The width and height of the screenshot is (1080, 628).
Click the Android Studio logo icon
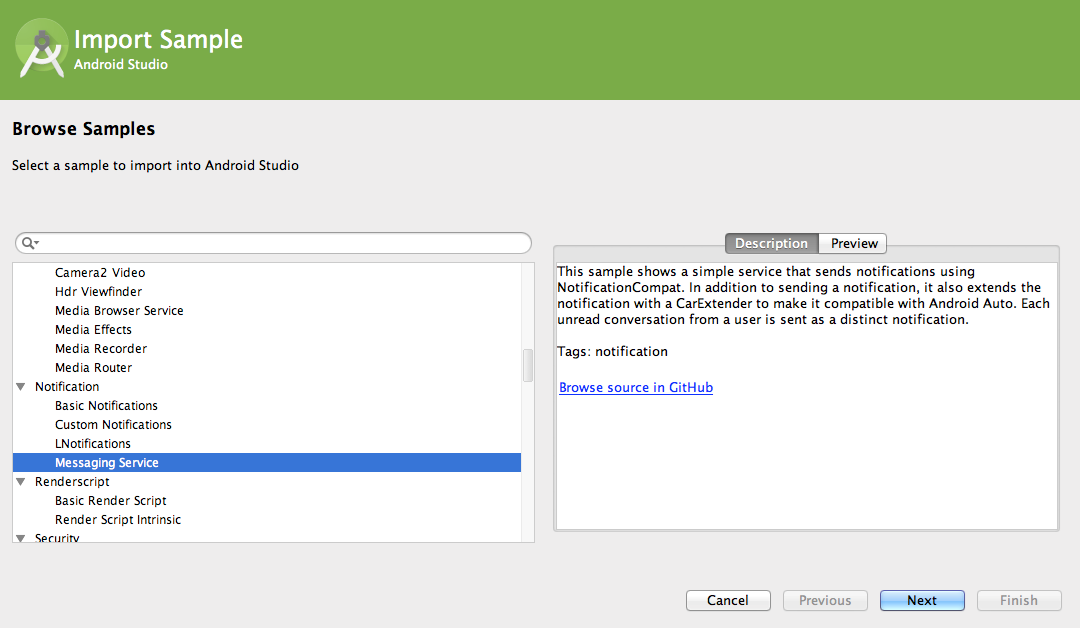(x=42, y=50)
